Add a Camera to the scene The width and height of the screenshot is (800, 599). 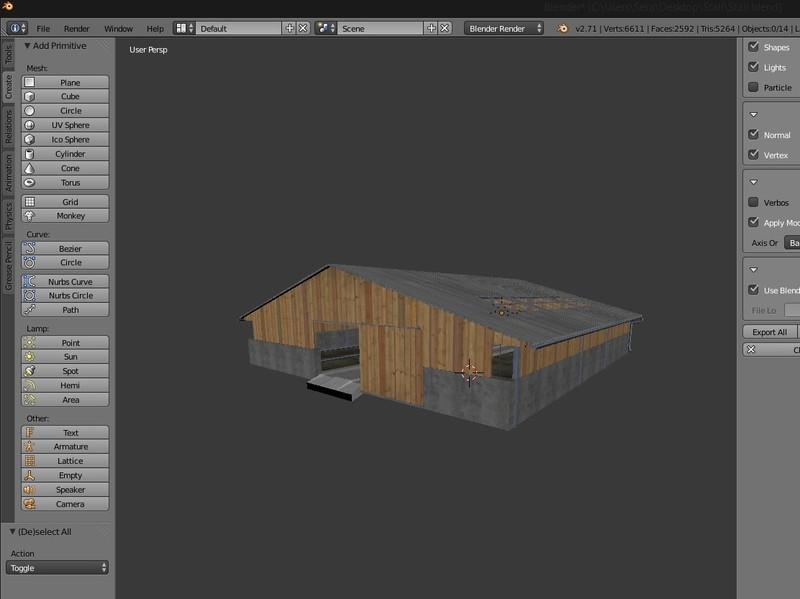(65, 504)
